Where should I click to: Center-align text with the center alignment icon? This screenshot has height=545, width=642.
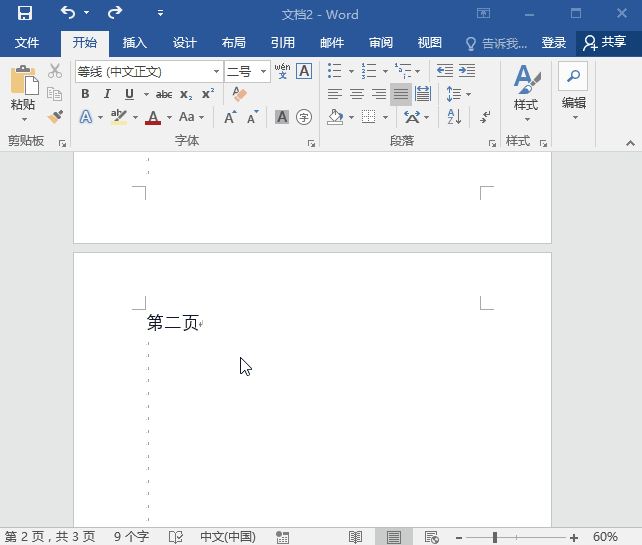tap(357, 94)
